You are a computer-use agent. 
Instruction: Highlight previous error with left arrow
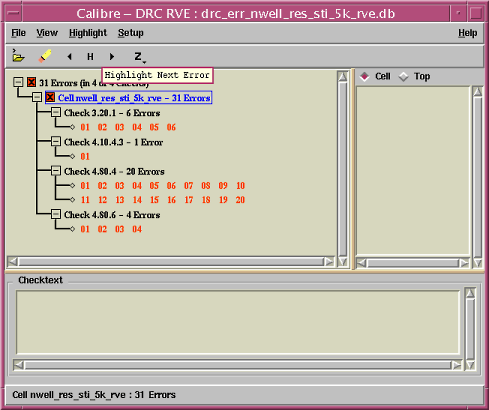pos(69,57)
